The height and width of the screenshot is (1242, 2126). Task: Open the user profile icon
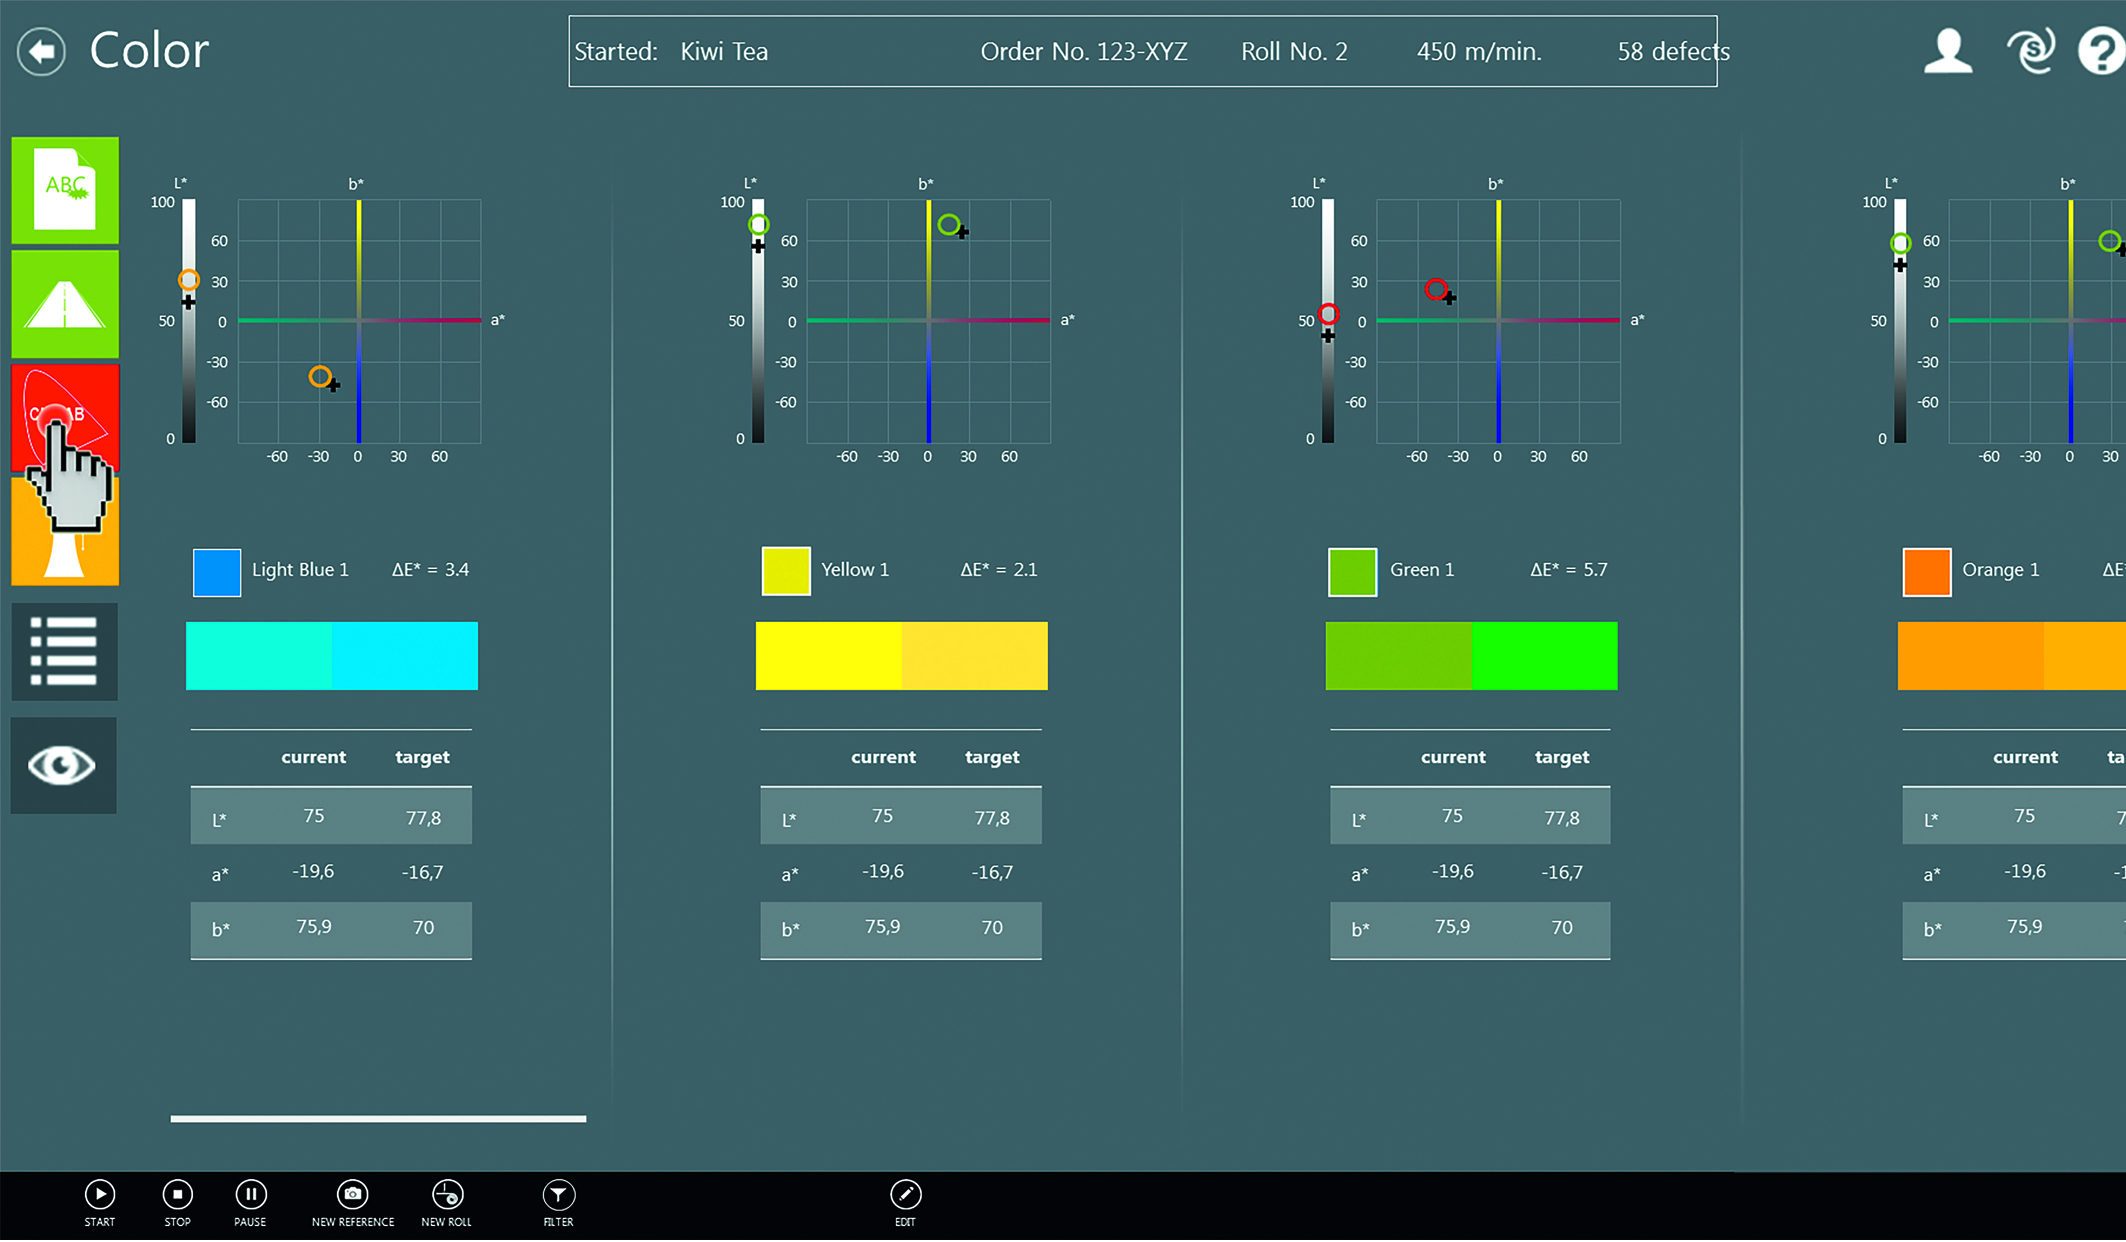[x=1947, y=48]
